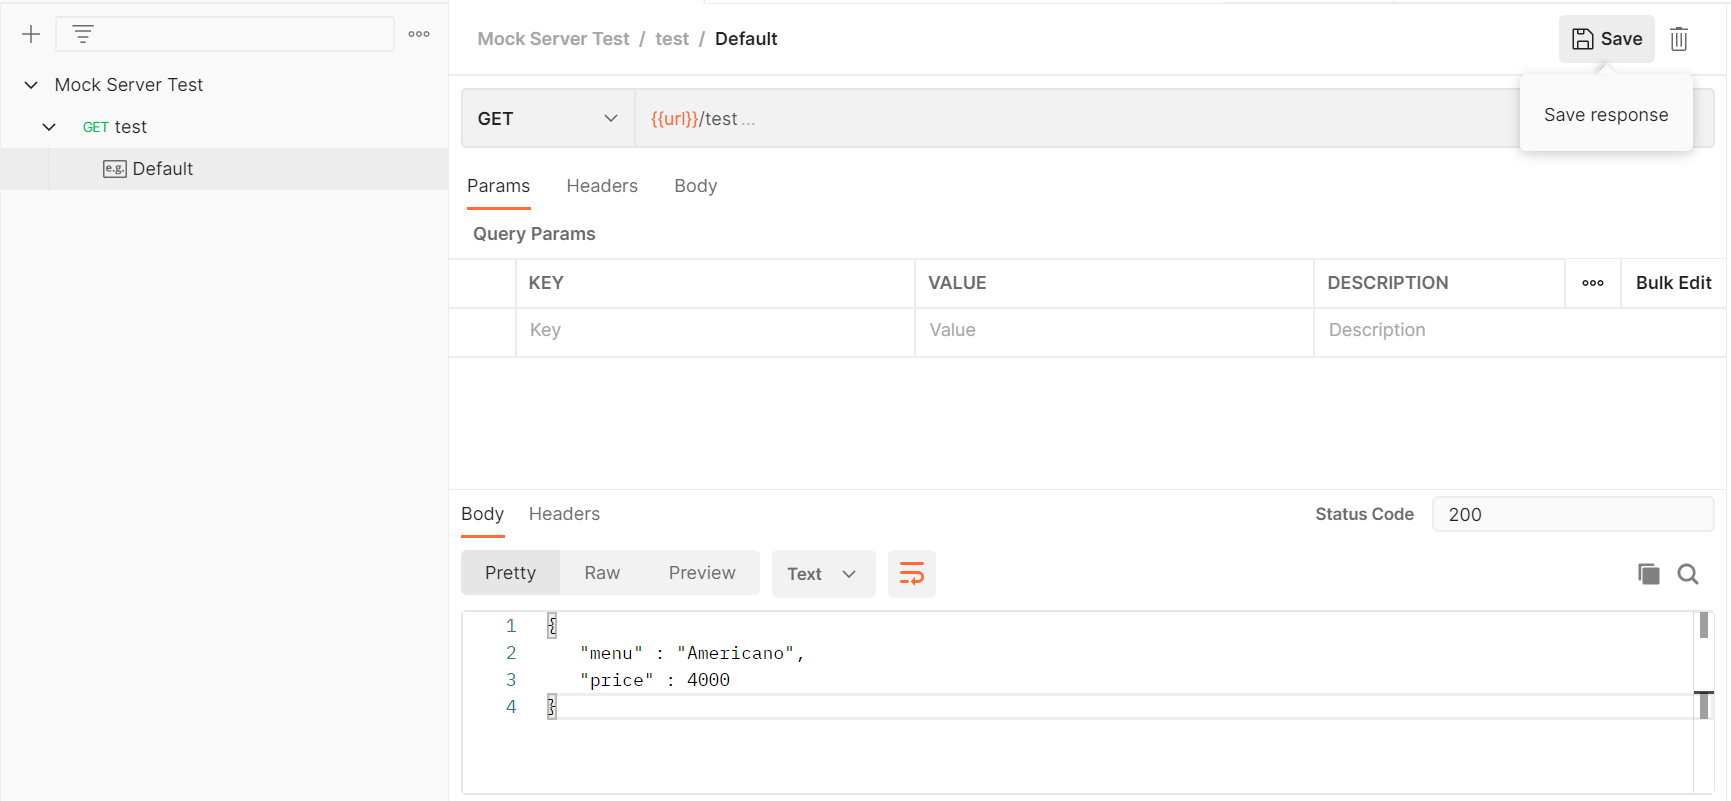Search within the response body
The width and height of the screenshot is (1731, 801).
[x=1688, y=574]
